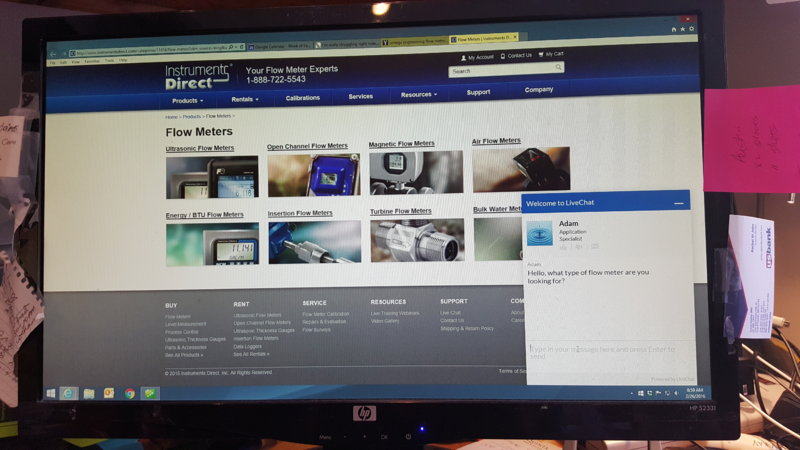Minimize the LiveChat window

[679, 203]
